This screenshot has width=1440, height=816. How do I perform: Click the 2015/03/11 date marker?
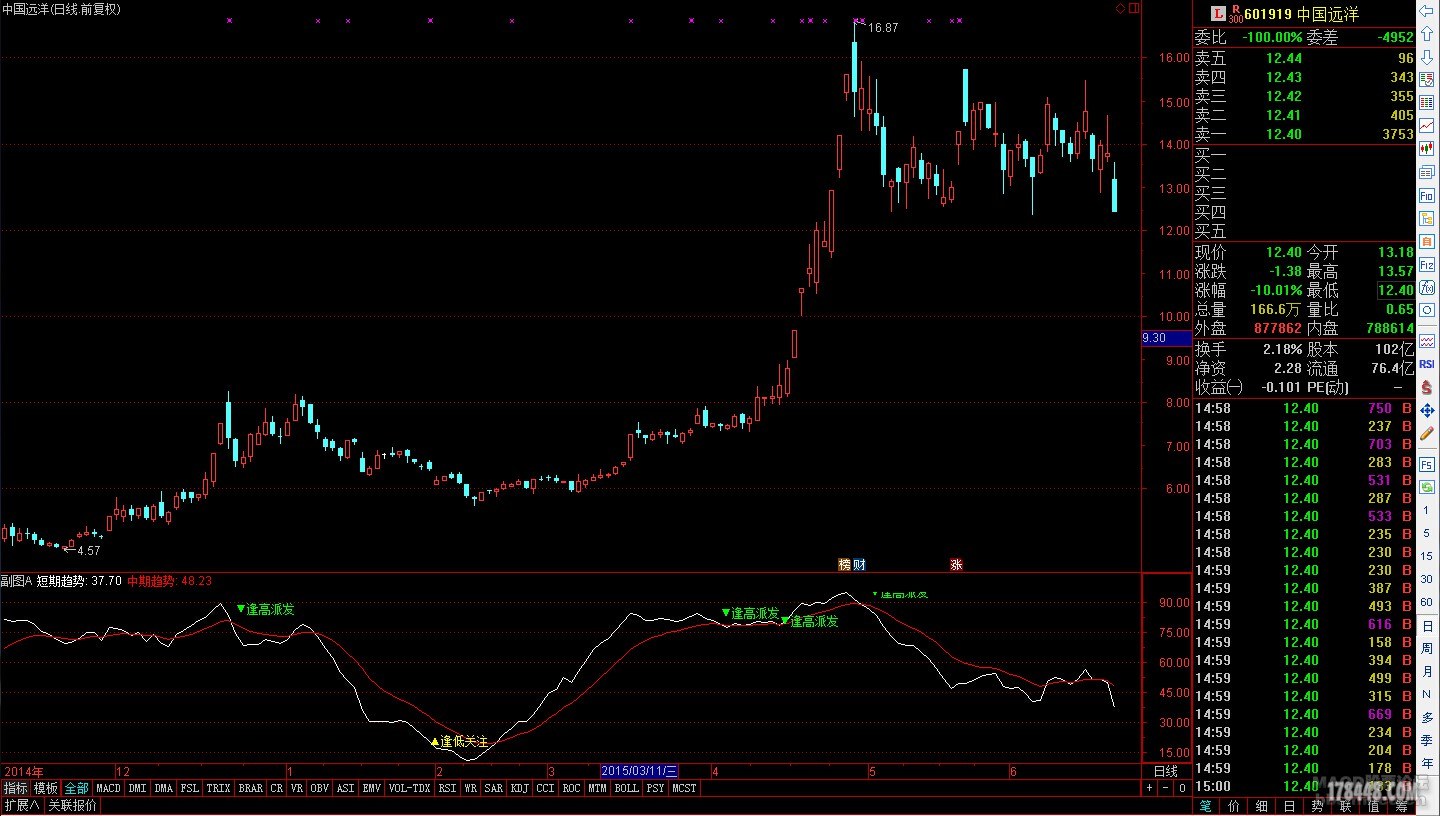click(639, 771)
